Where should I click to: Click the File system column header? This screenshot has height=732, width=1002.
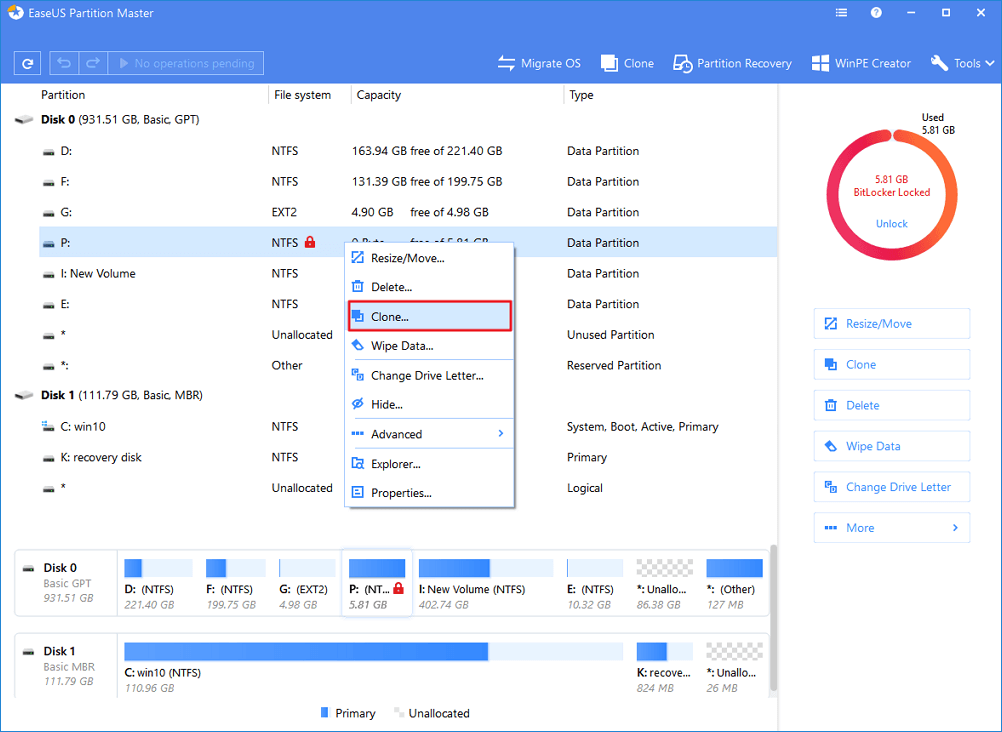pyautogui.click(x=302, y=95)
